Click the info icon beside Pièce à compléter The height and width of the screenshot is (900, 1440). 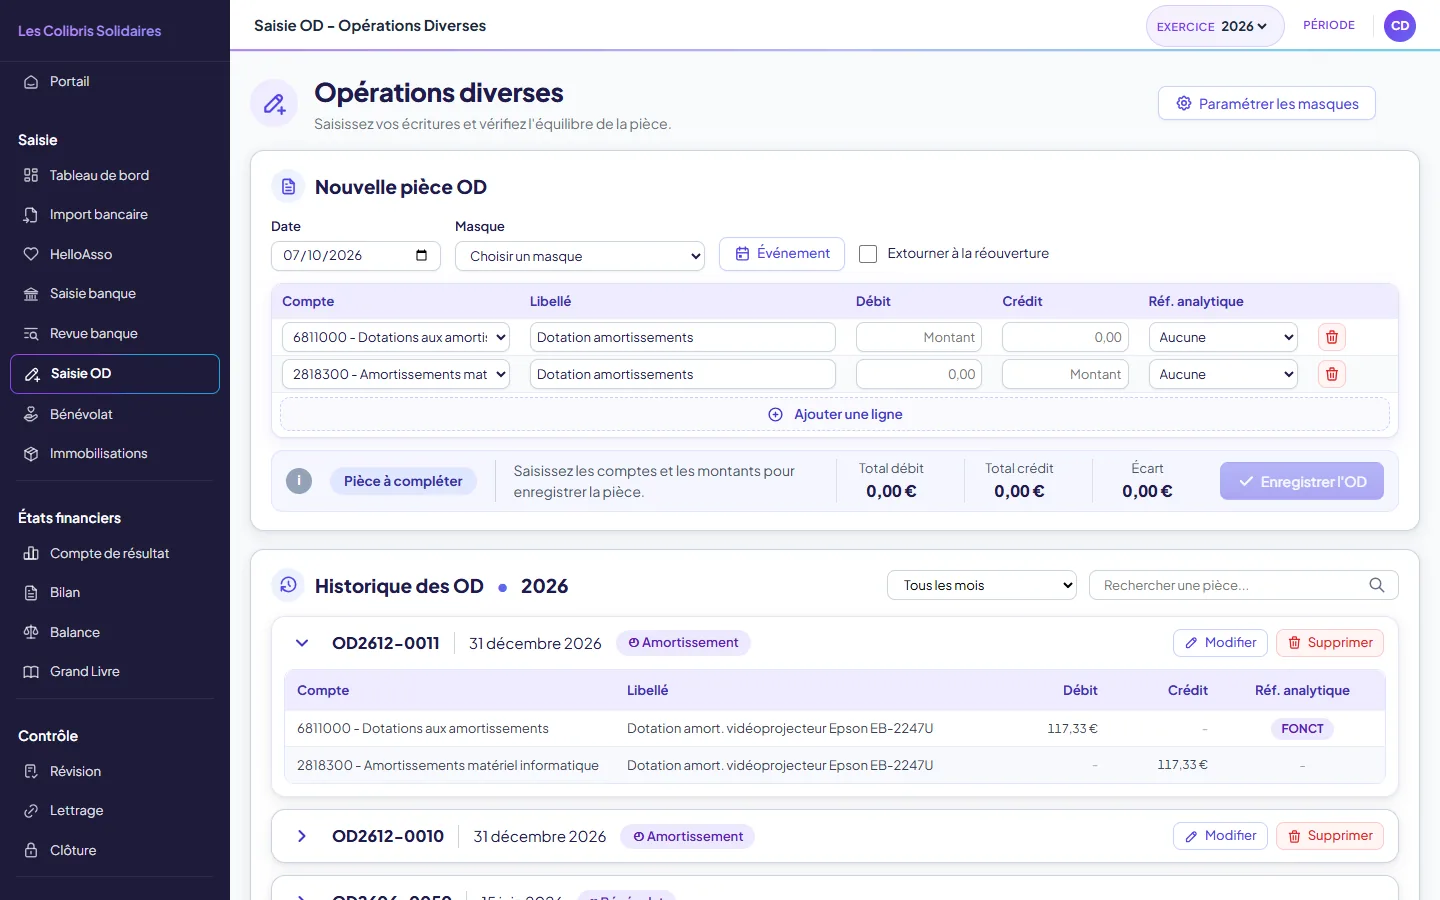(299, 481)
